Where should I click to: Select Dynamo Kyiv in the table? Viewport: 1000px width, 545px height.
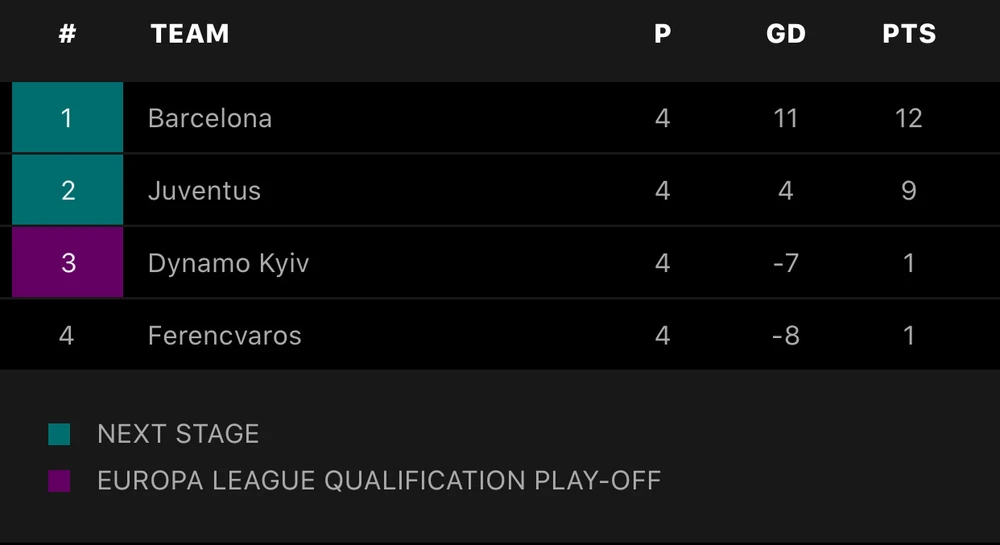pos(228,263)
